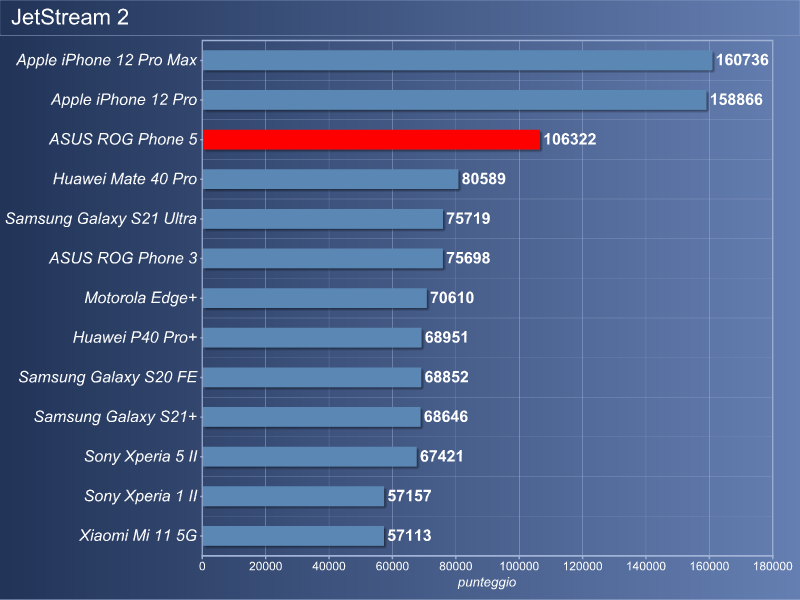This screenshot has height=600, width=800.
Task: Select the score value 68646
Action: pyautogui.click(x=446, y=417)
